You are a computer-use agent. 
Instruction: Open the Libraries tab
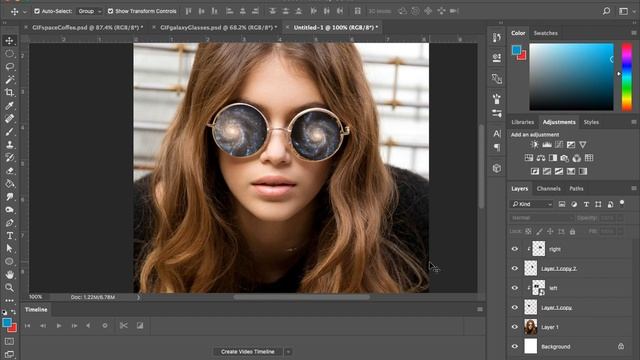click(522, 122)
